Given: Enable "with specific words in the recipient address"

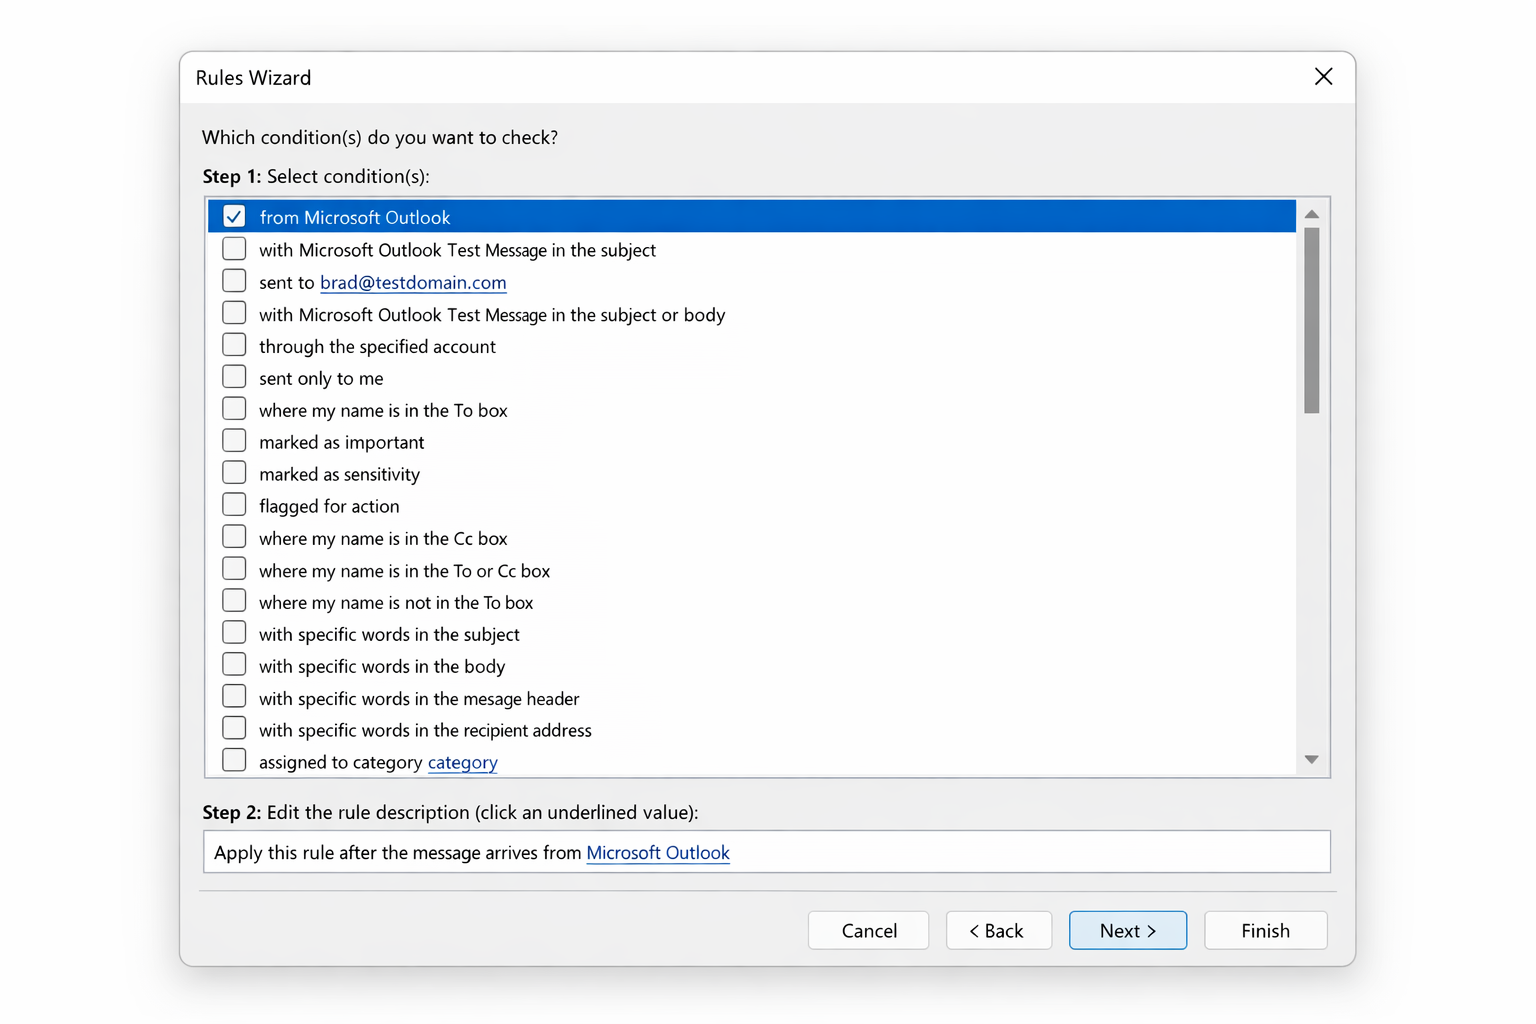Looking at the screenshot, I should 233,727.
